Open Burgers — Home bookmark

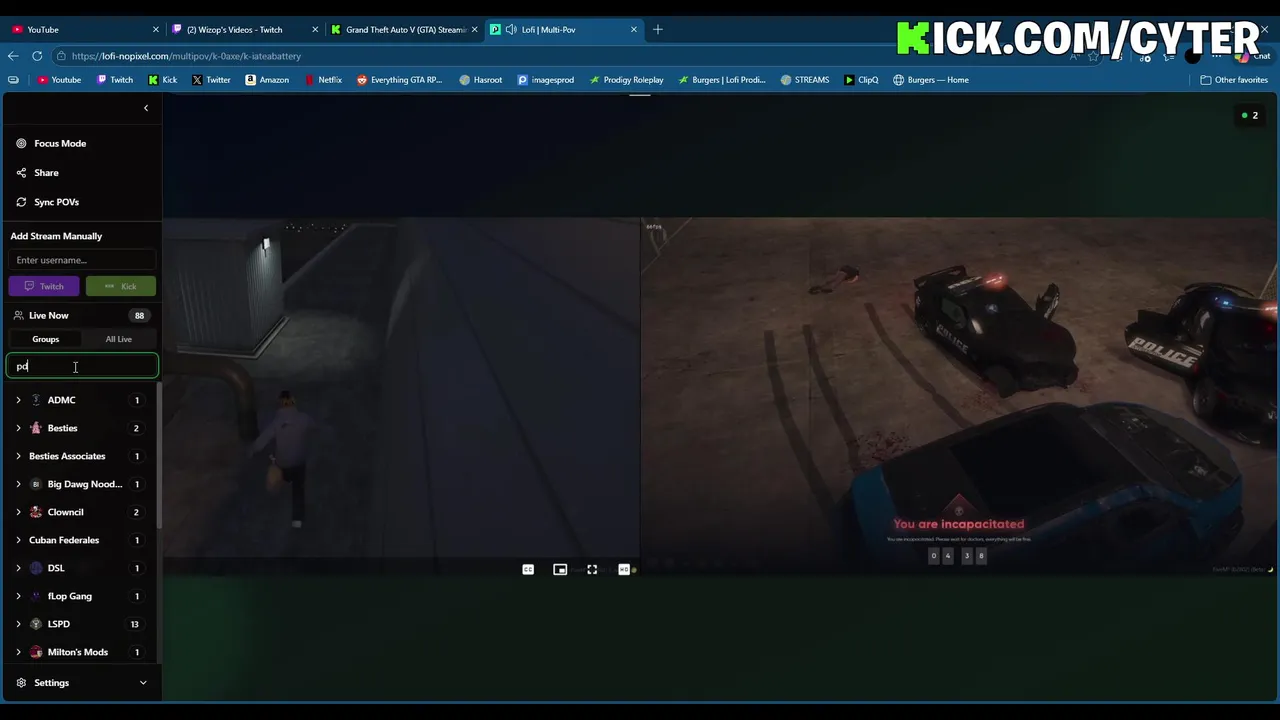coord(931,80)
